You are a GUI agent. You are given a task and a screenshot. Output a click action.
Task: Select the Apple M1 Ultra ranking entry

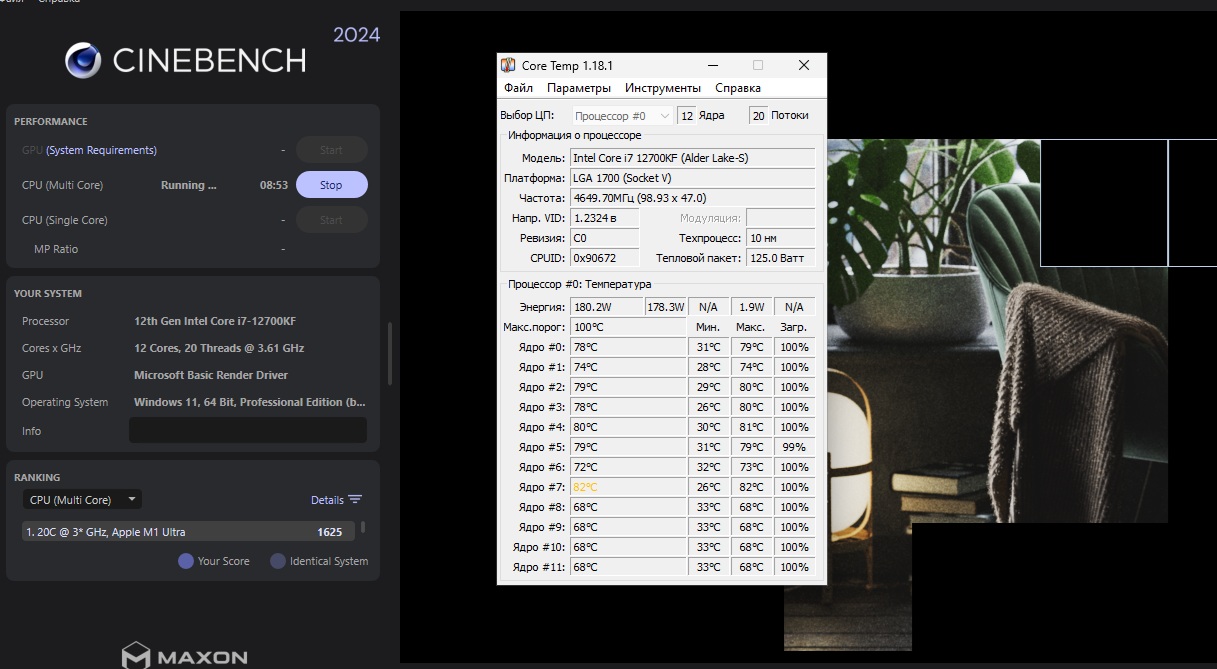[189, 532]
